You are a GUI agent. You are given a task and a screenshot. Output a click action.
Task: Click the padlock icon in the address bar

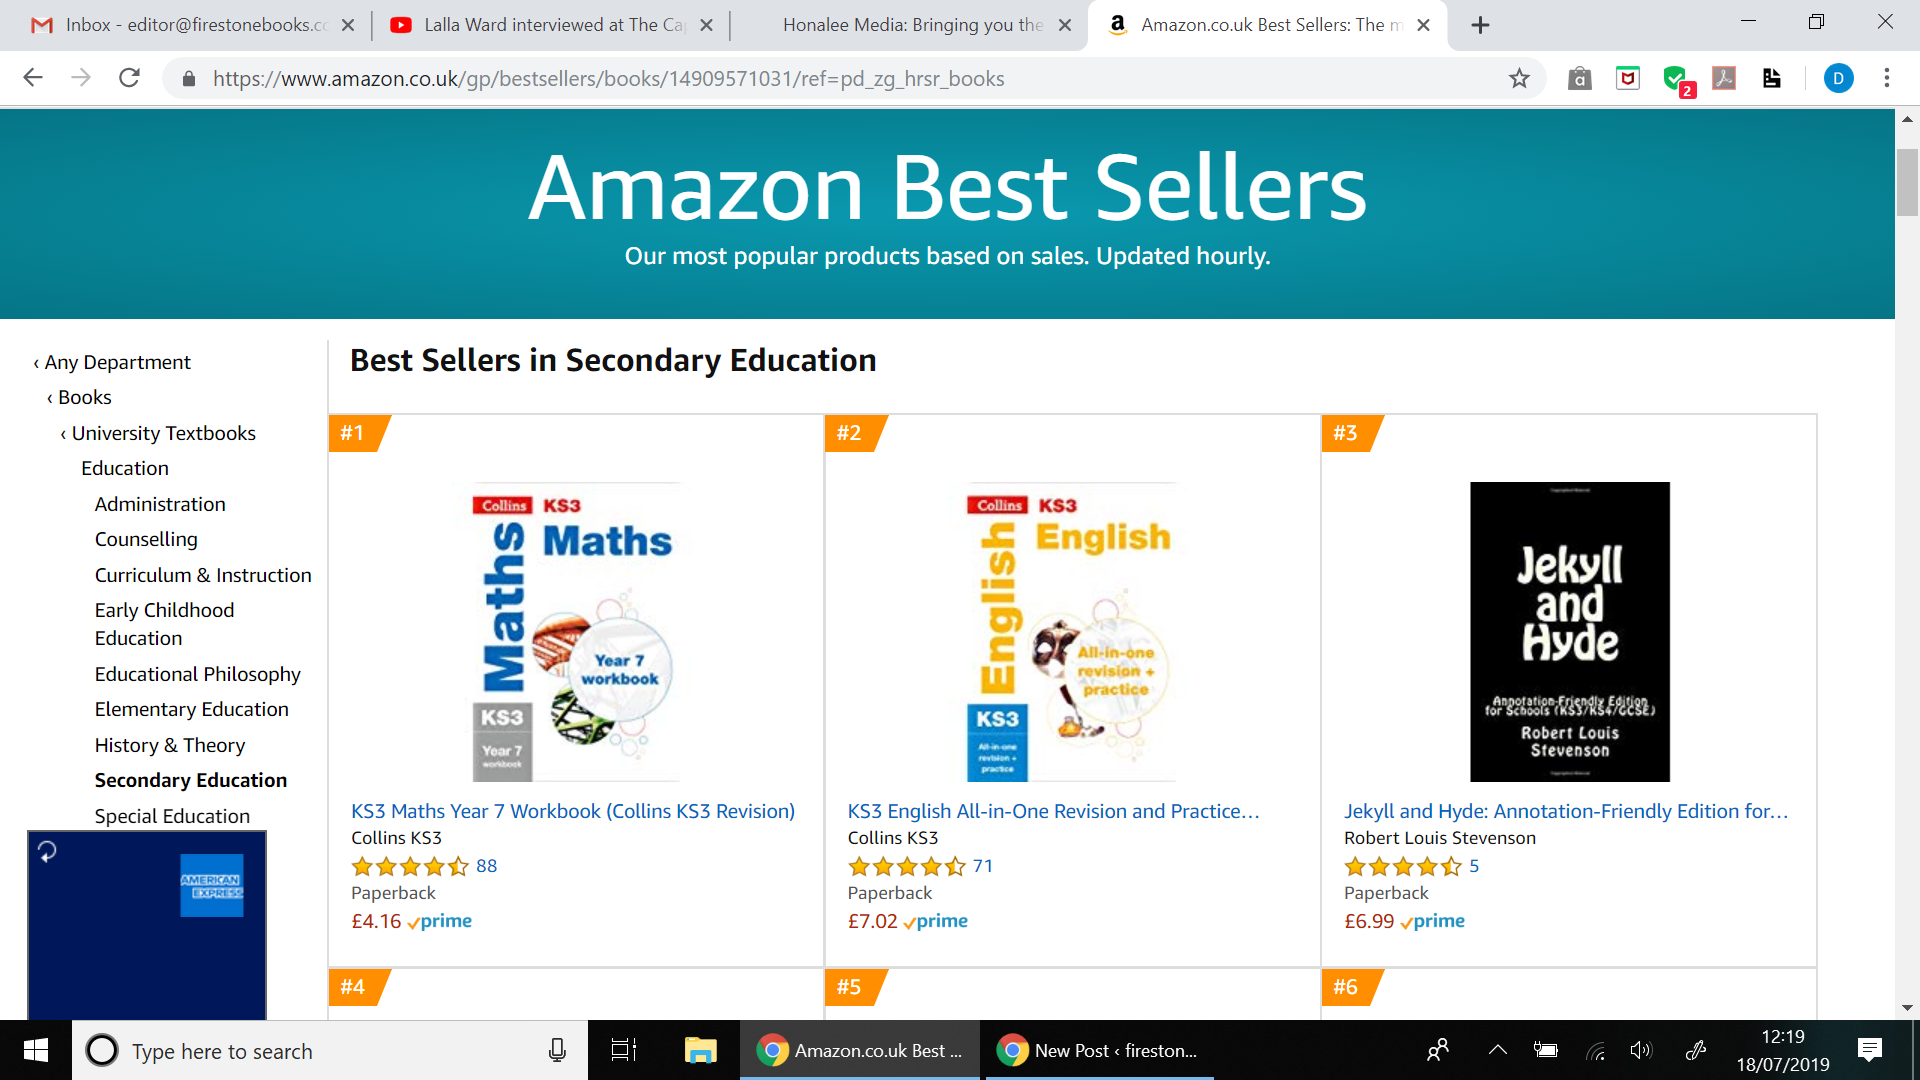(188, 78)
